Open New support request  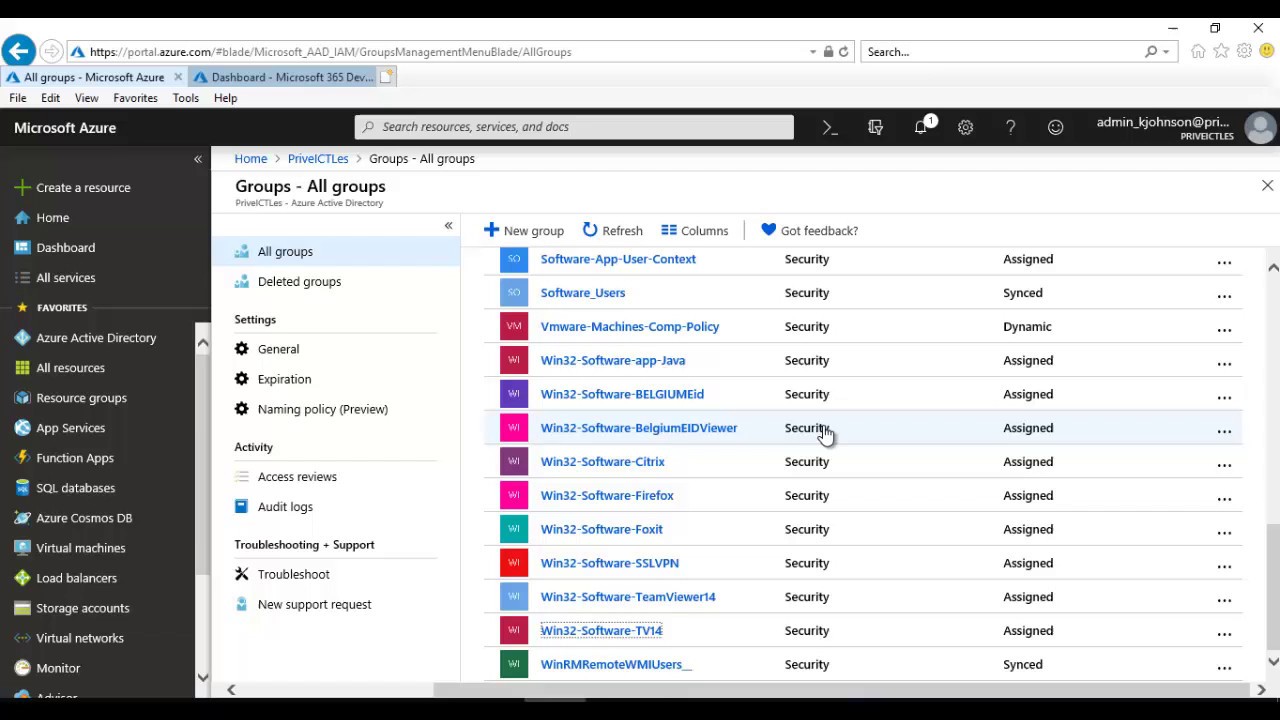(314, 604)
